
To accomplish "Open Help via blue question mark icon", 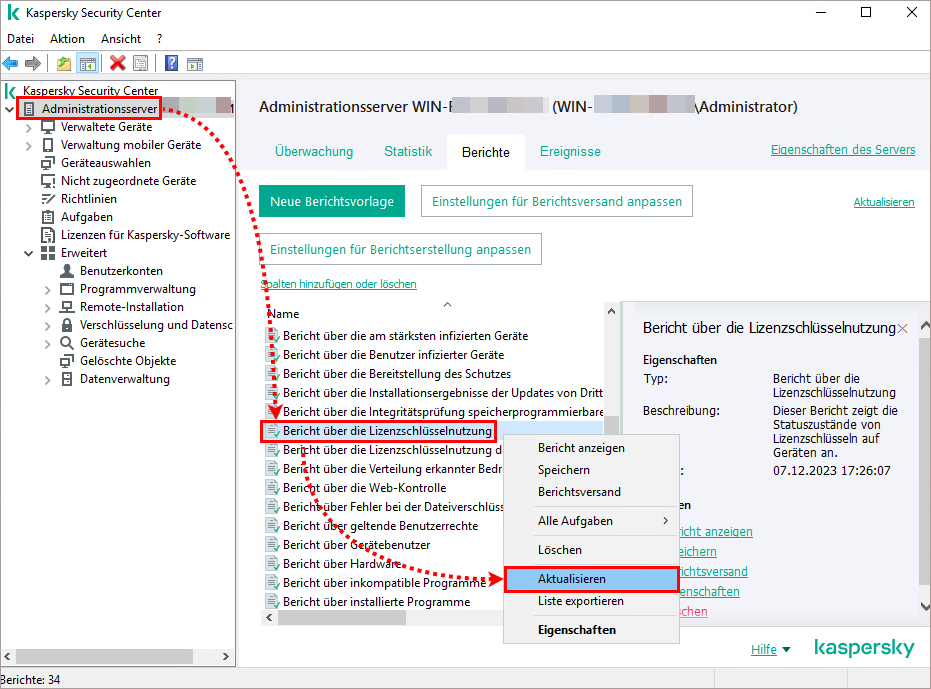I will click(171, 63).
